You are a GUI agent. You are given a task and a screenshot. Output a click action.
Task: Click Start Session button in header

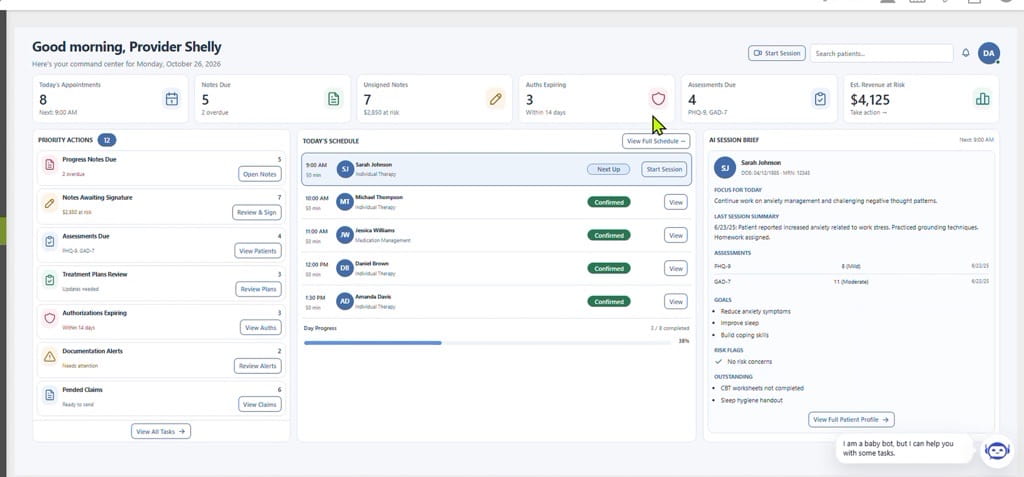click(776, 54)
